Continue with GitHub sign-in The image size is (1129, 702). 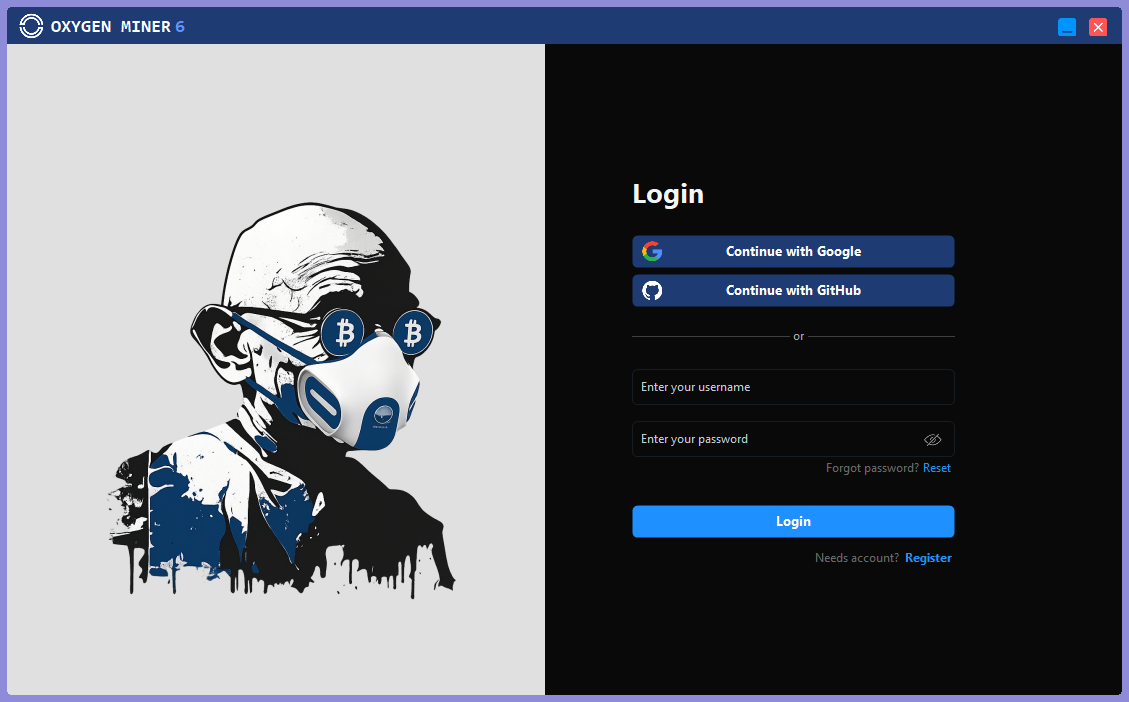(x=793, y=290)
